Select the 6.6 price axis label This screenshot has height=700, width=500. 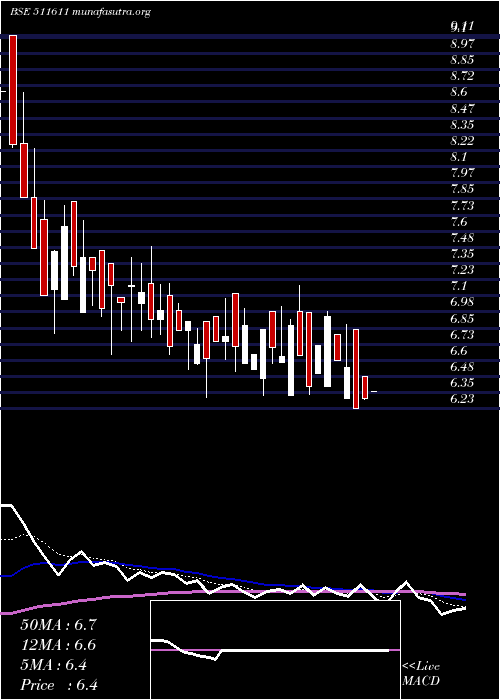459,351
